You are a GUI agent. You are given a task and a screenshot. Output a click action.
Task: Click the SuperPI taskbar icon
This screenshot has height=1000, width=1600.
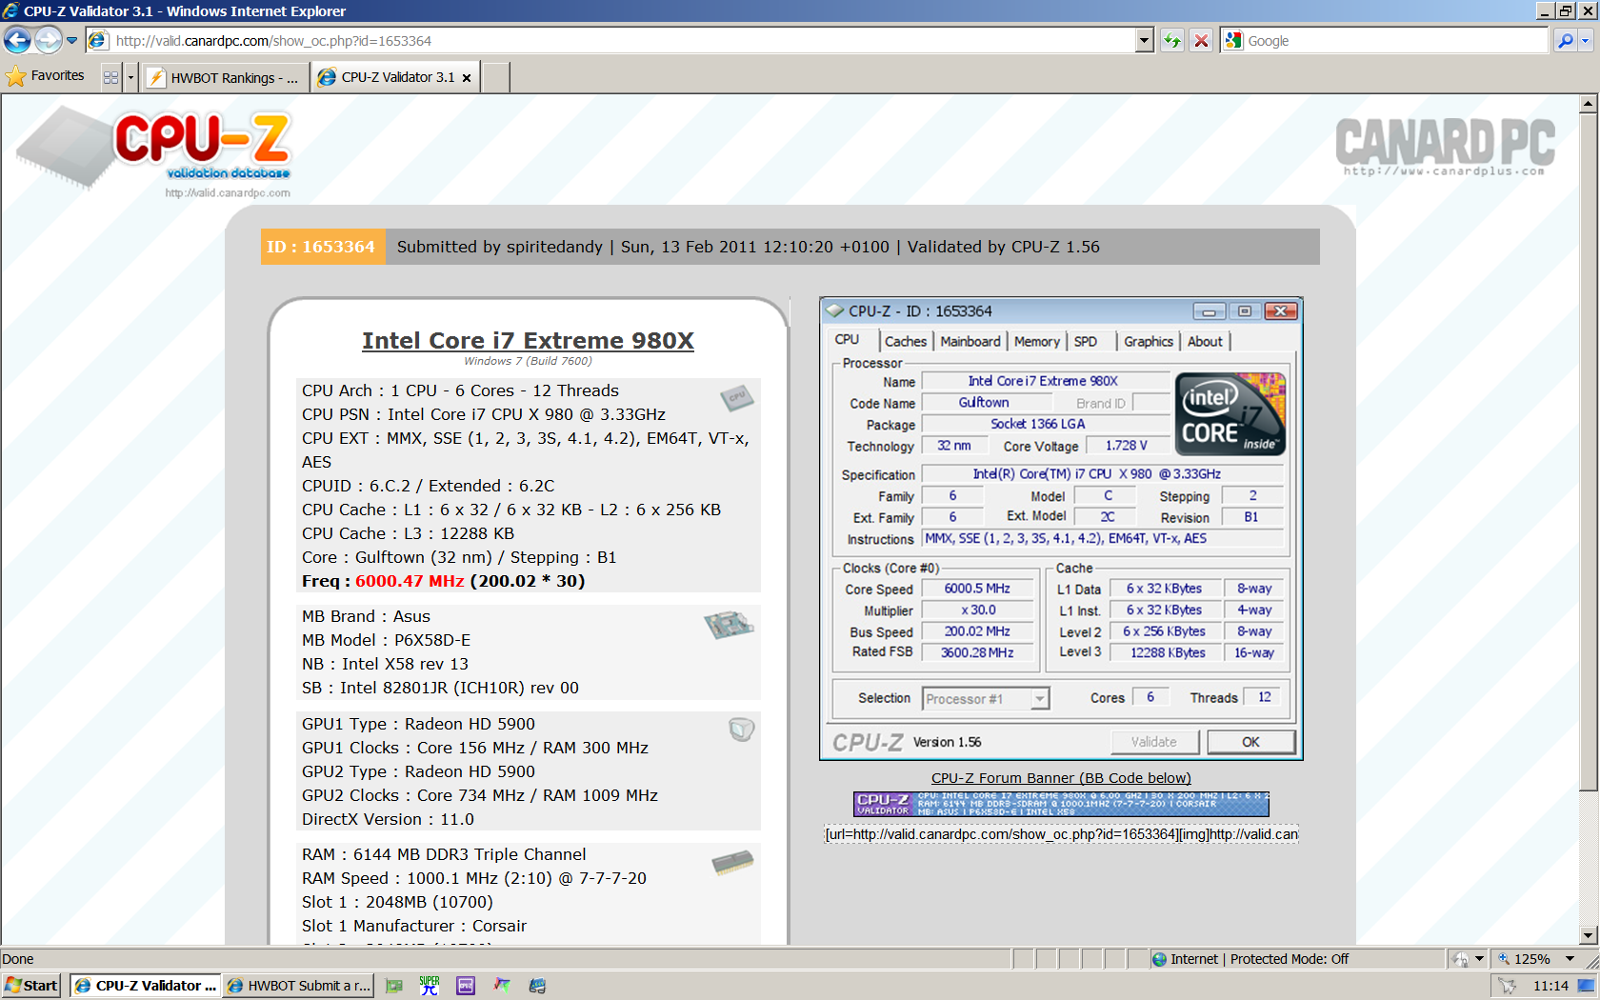tap(430, 985)
